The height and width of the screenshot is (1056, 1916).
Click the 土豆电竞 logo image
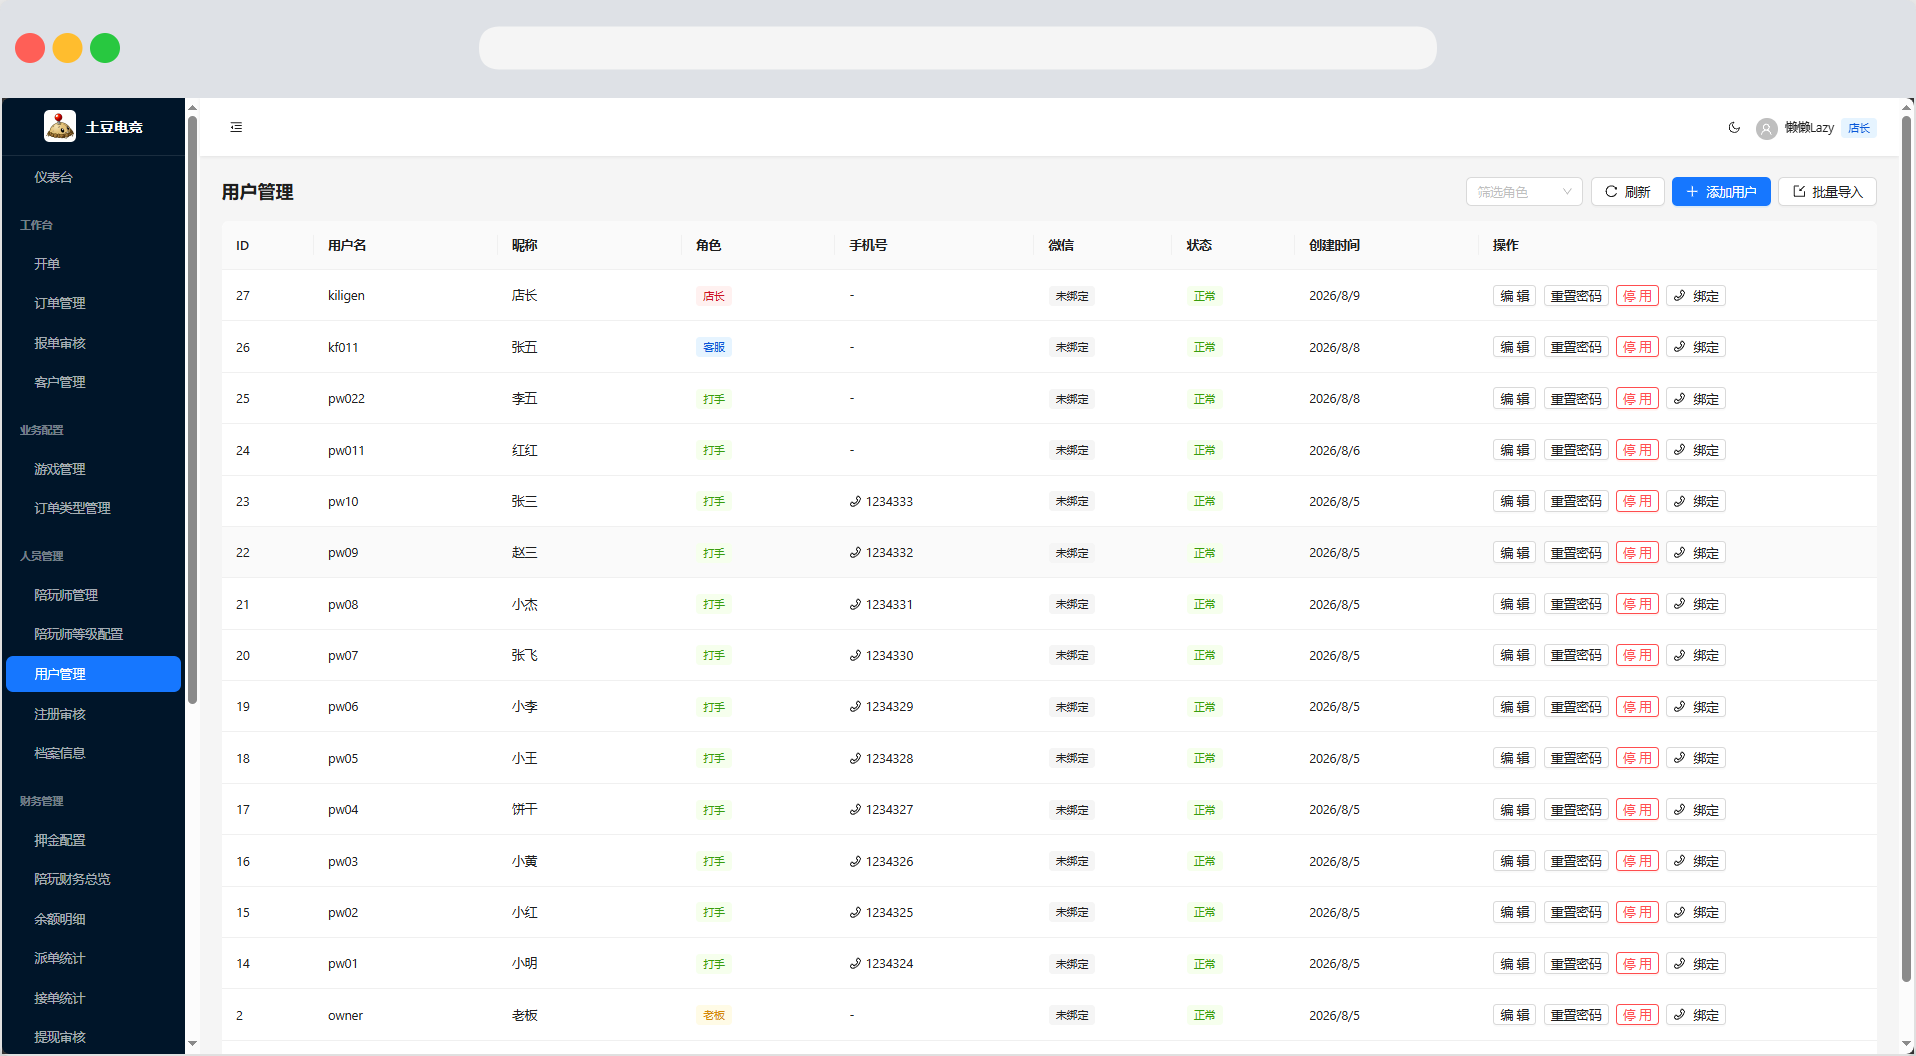pos(60,126)
